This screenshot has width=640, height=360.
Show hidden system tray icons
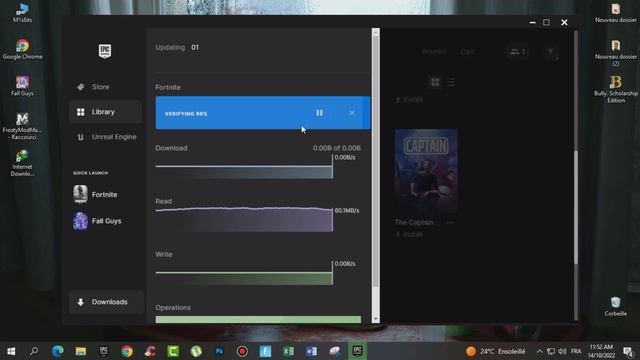click(x=540, y=351)
